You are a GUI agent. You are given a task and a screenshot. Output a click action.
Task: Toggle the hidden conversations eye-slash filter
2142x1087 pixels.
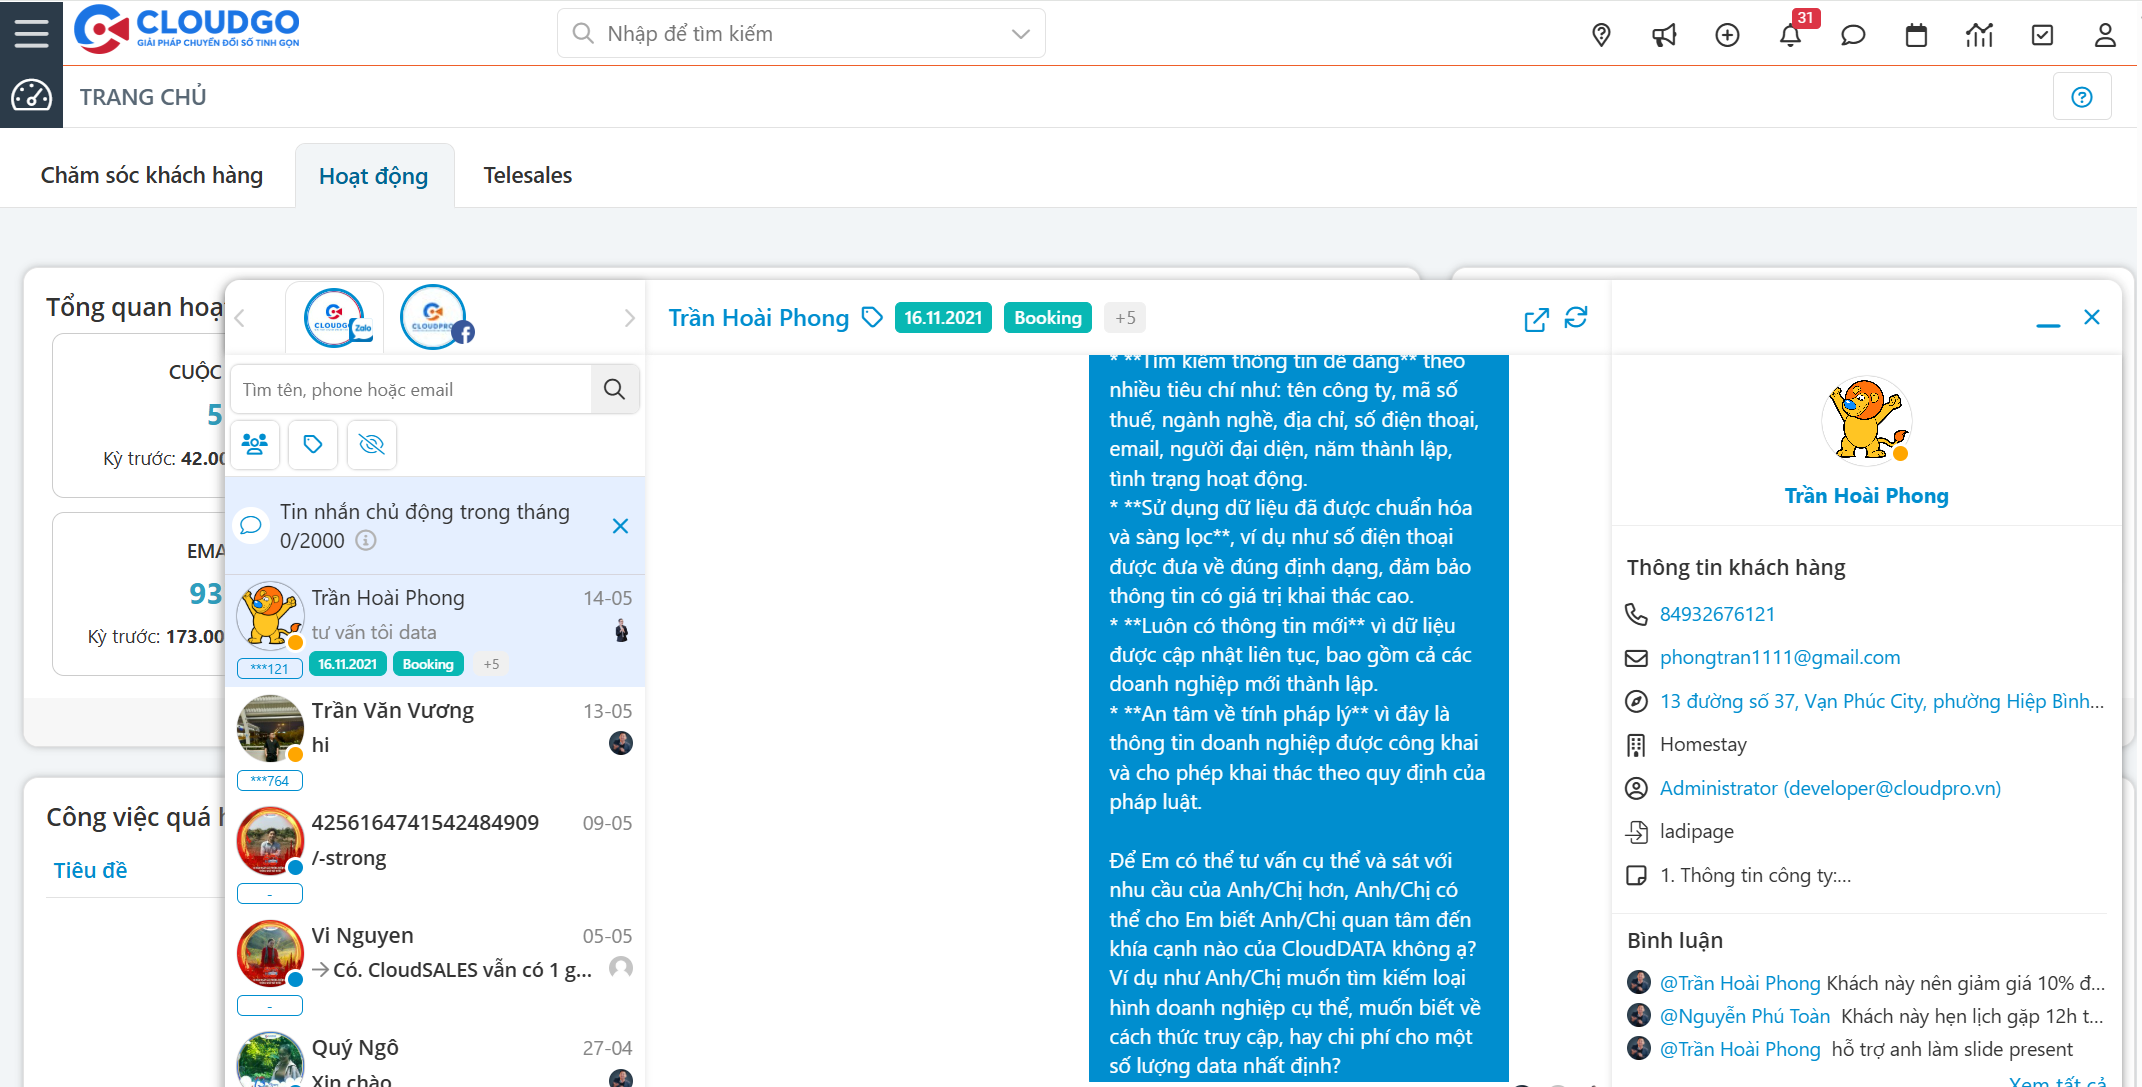371,444
